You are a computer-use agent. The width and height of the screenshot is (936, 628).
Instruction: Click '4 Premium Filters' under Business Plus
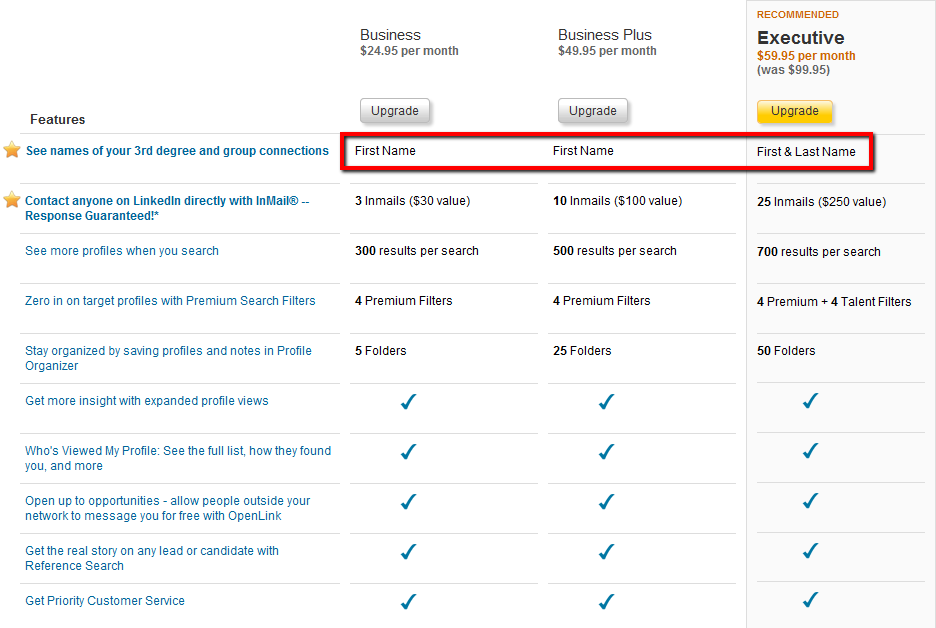602,301
